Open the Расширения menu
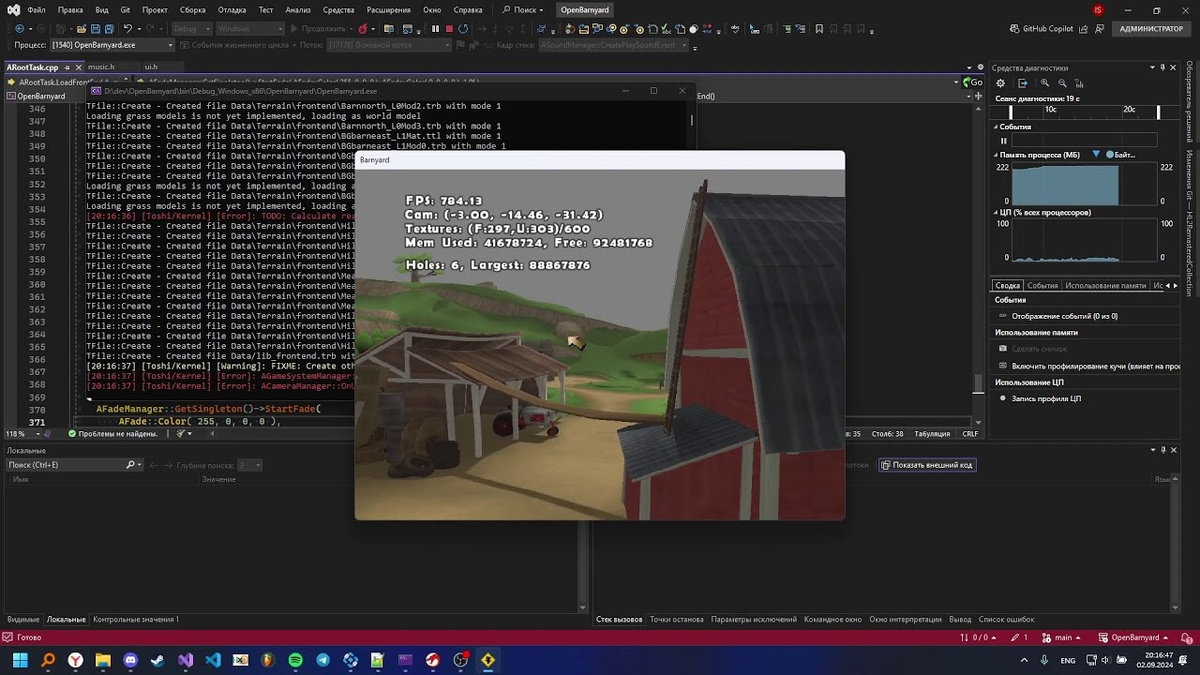Screen dimensions: 1200x675 [388, 10]
